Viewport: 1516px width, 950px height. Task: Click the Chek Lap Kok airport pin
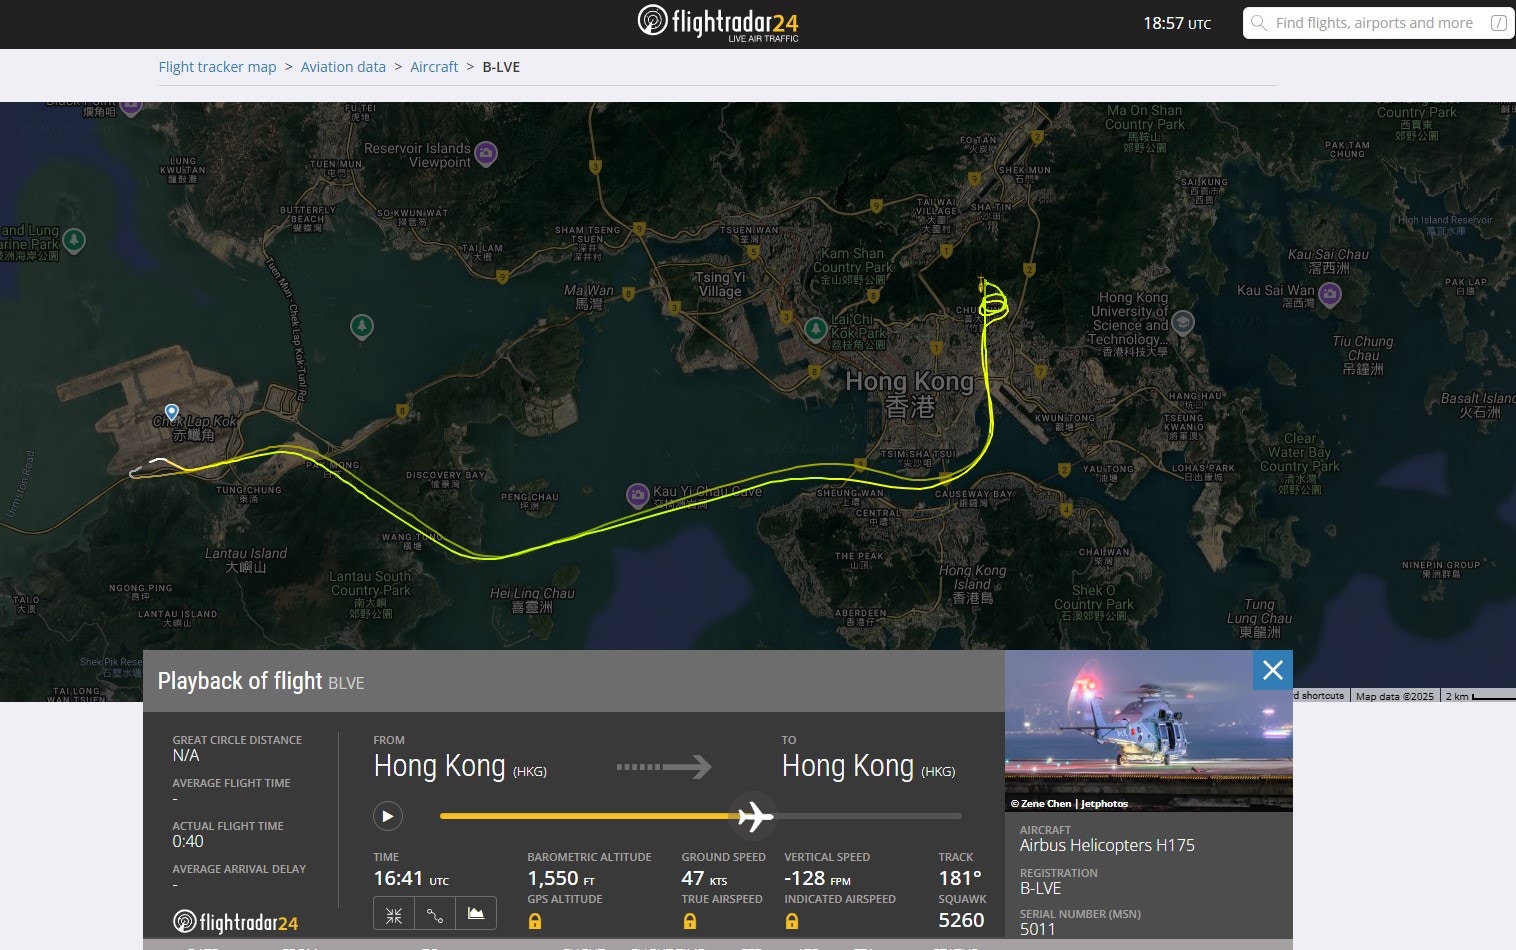pyautogui.click(x=172, y=412)
